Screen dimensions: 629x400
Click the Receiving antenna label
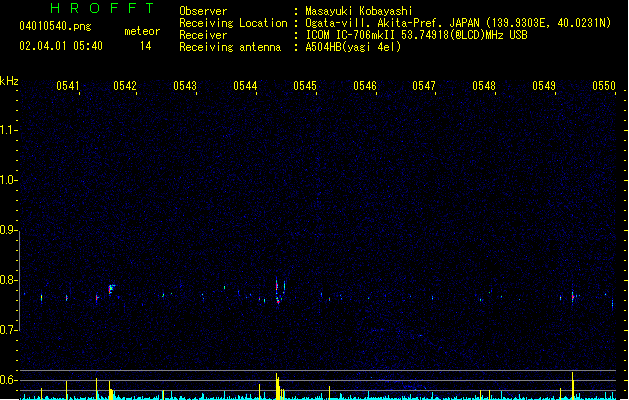(x=230, y=47)
